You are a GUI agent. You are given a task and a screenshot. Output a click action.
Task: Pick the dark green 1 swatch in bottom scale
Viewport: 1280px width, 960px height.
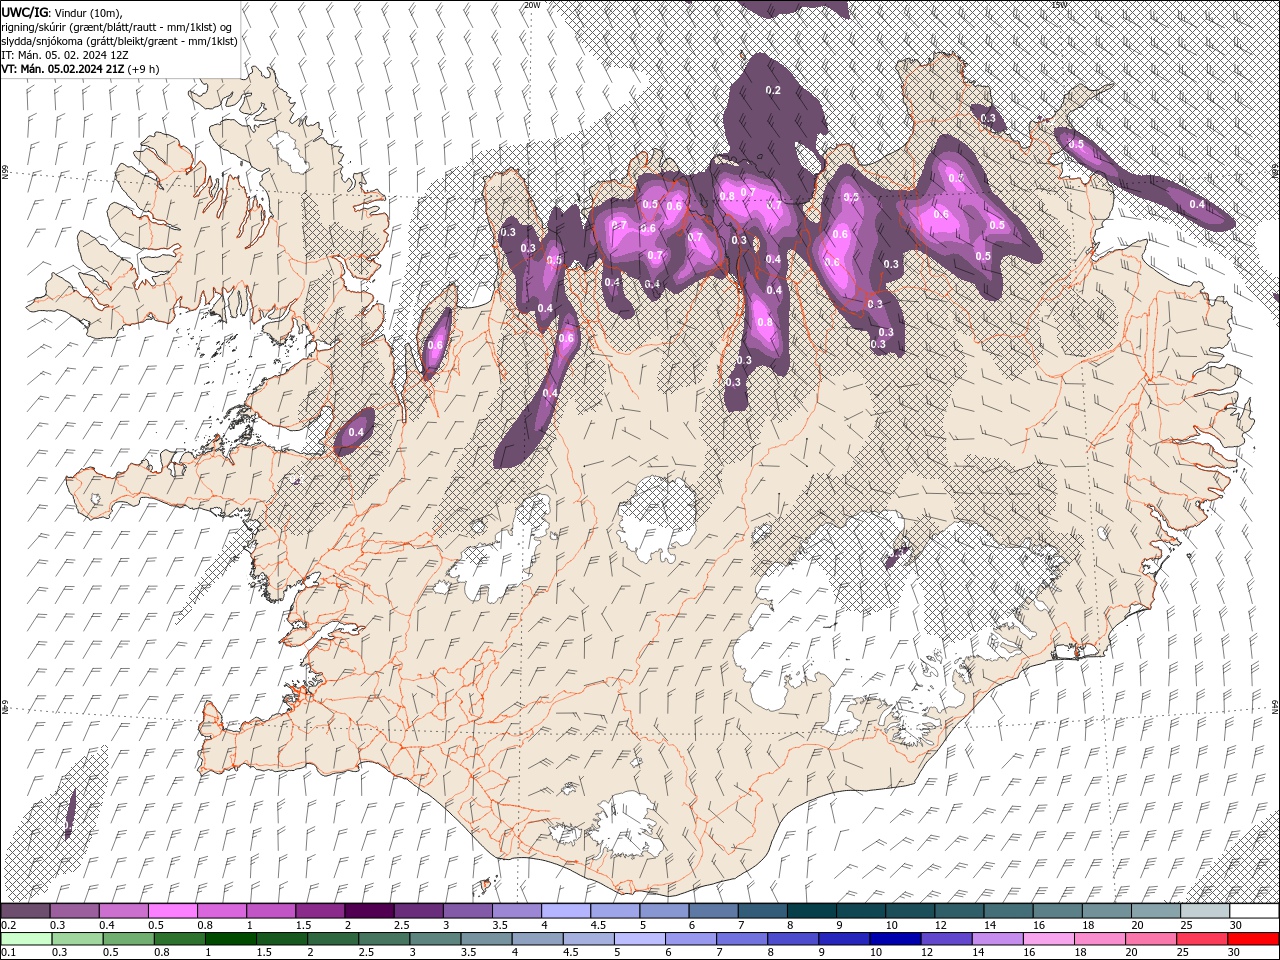tap(231, 939)
